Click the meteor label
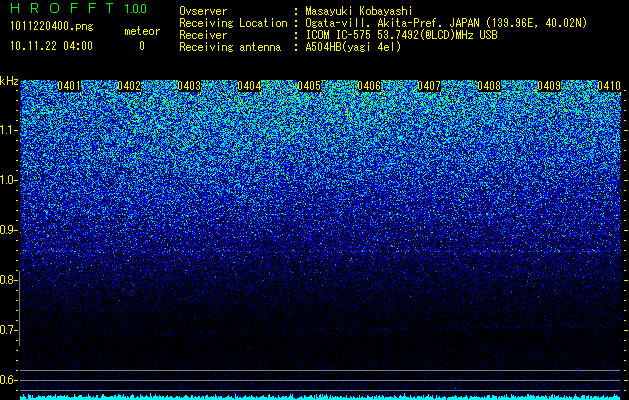This screenshot has width=629, height=400. point(142,31)
